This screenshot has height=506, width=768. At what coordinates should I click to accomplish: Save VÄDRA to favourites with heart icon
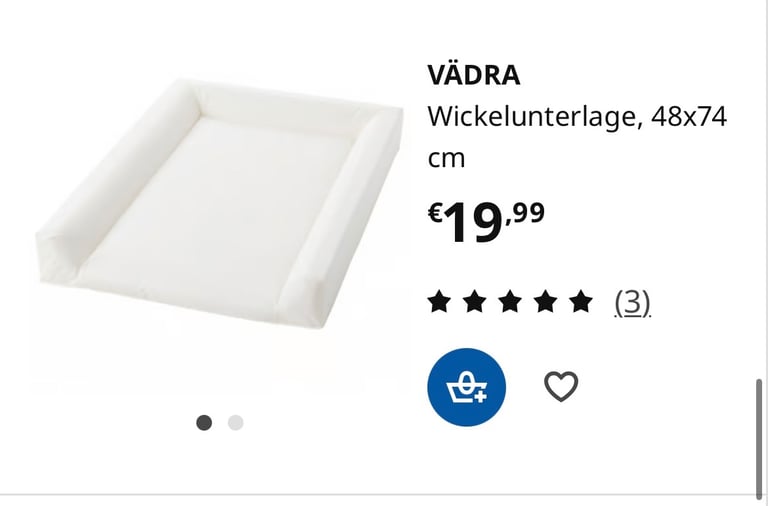pos(561,386)
